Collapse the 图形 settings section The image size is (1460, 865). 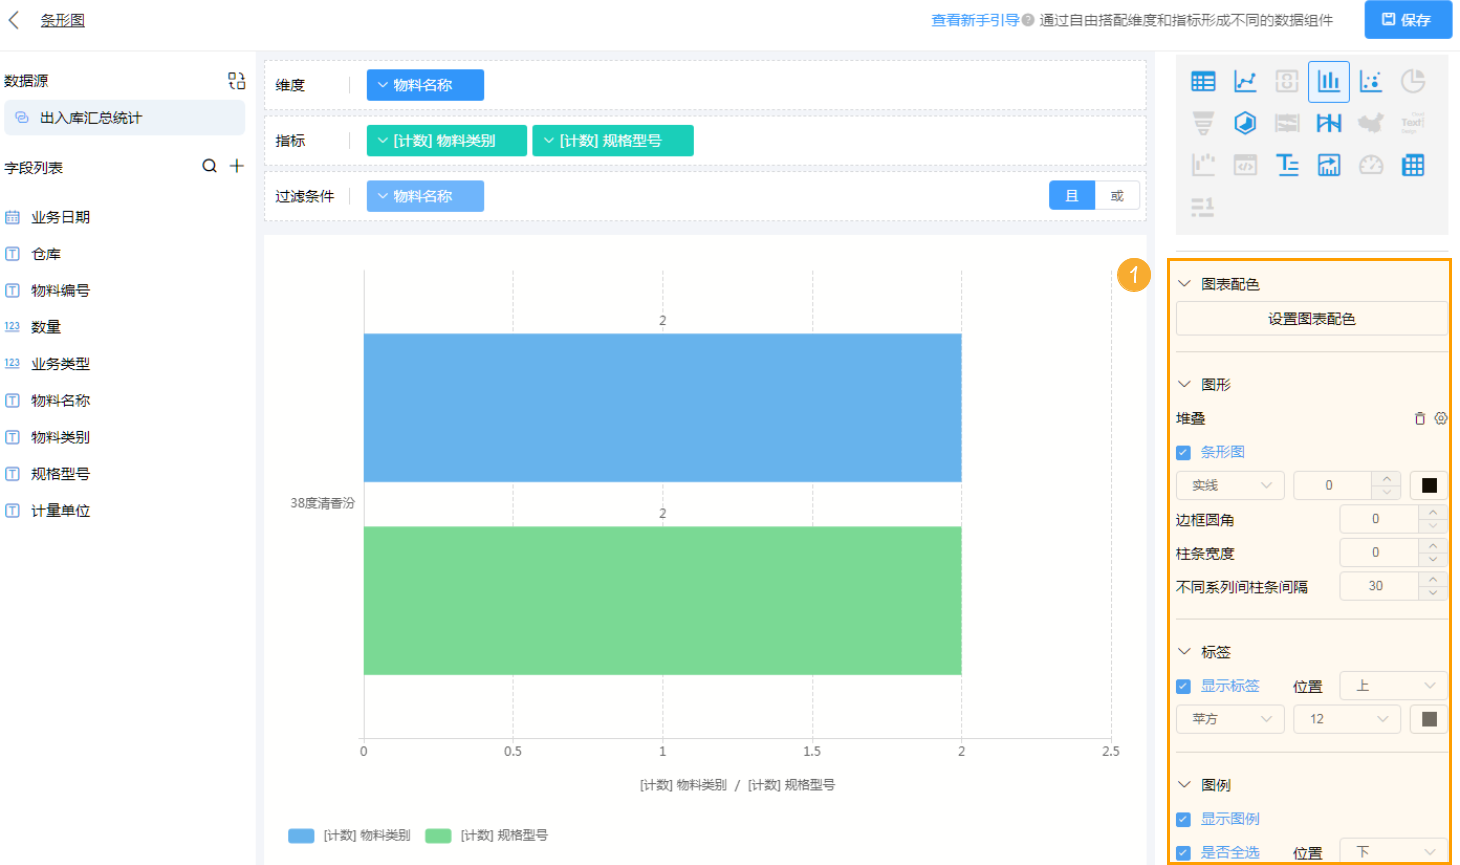pos(1184,384)
